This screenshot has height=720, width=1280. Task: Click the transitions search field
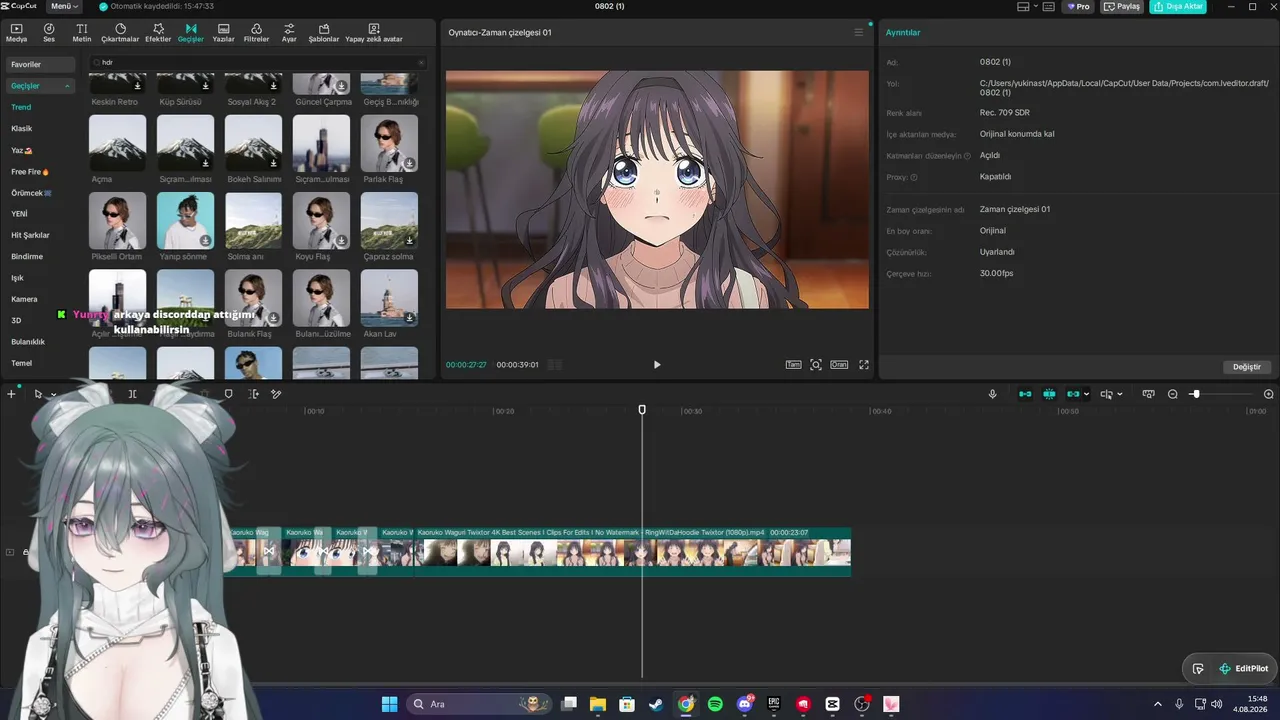point(258,62)
